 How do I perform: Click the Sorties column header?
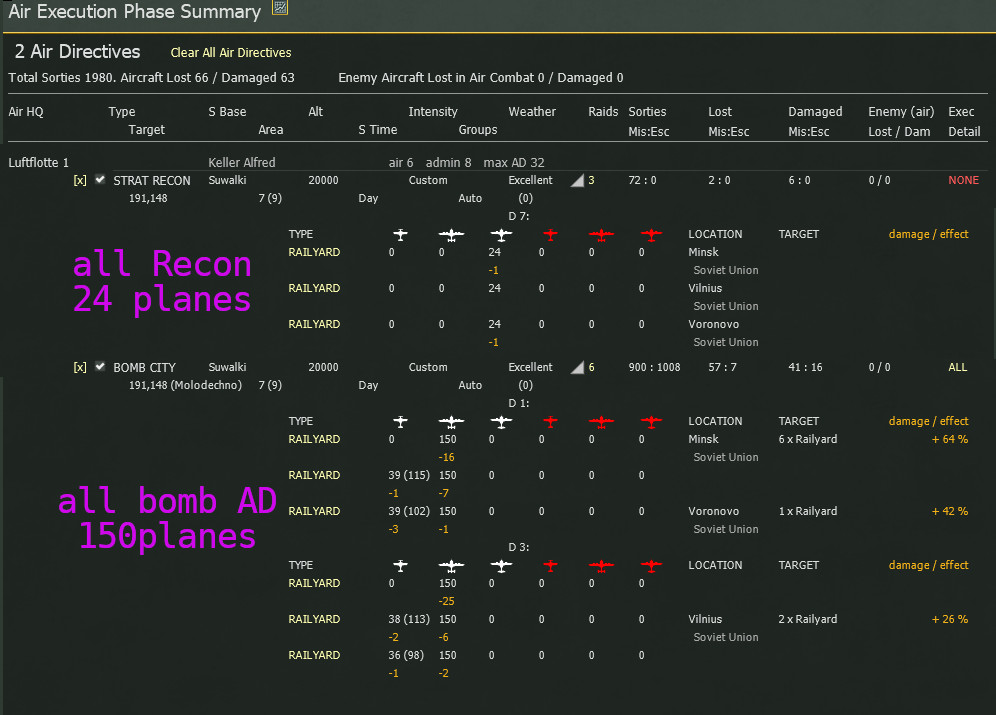click(x=647, y=112)
